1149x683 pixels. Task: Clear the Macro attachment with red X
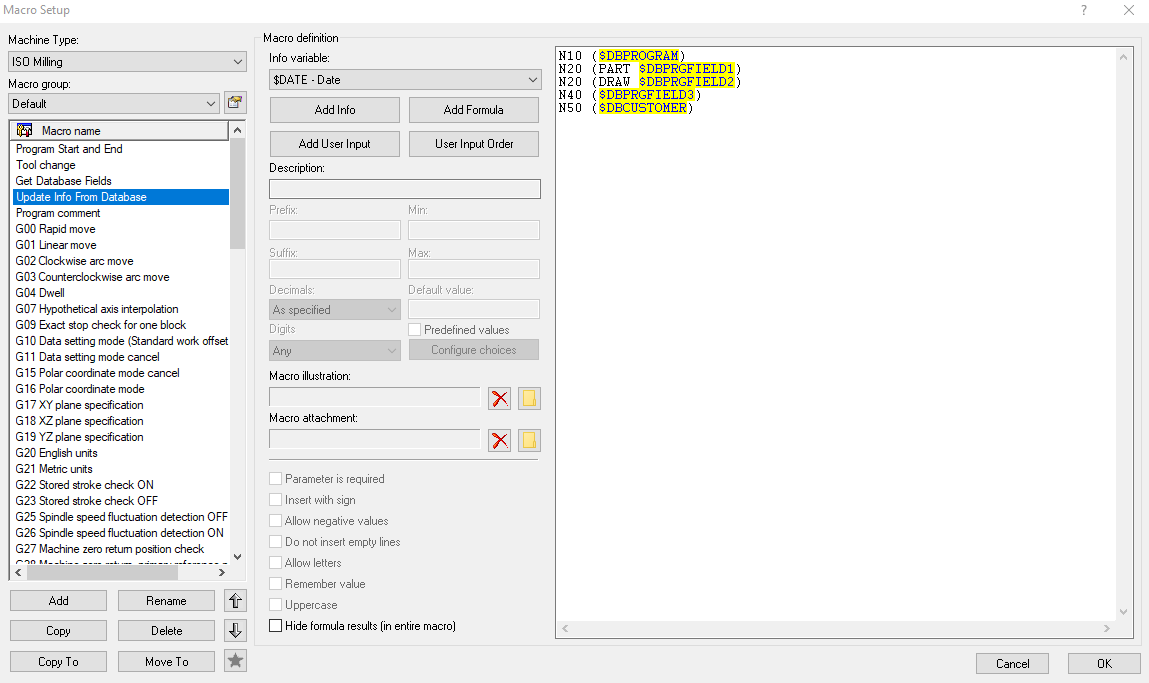[500, 440]
